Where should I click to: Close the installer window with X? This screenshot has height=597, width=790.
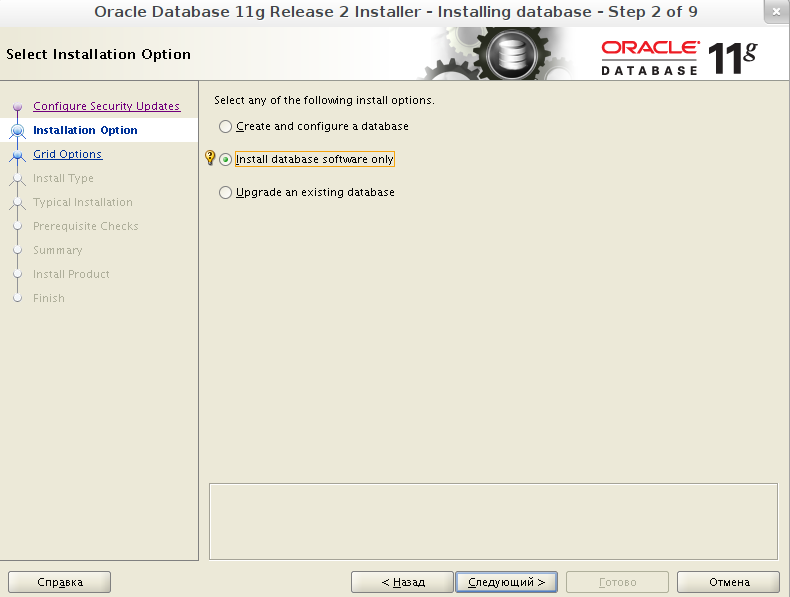pyautogui.click(x=776, y=12)
